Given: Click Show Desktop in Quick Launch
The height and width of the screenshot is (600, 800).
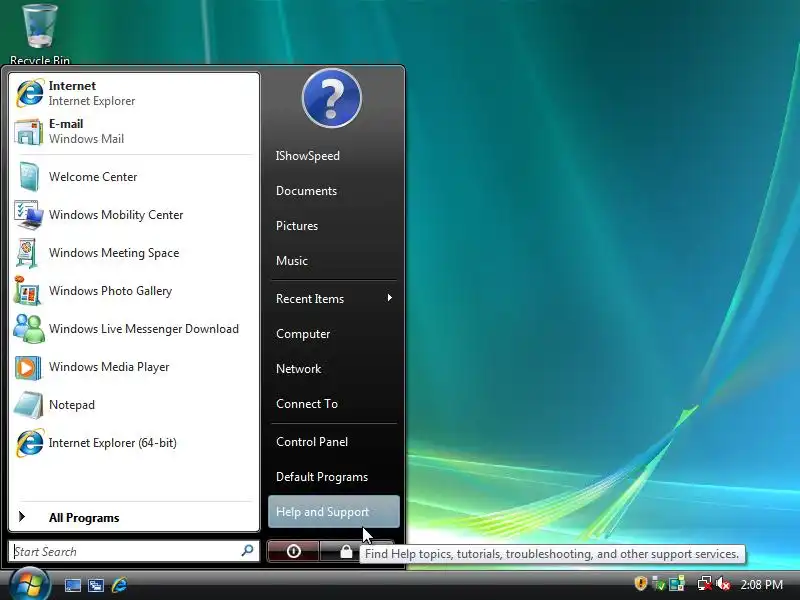Looking at the screenshot, I should (72, 585).
